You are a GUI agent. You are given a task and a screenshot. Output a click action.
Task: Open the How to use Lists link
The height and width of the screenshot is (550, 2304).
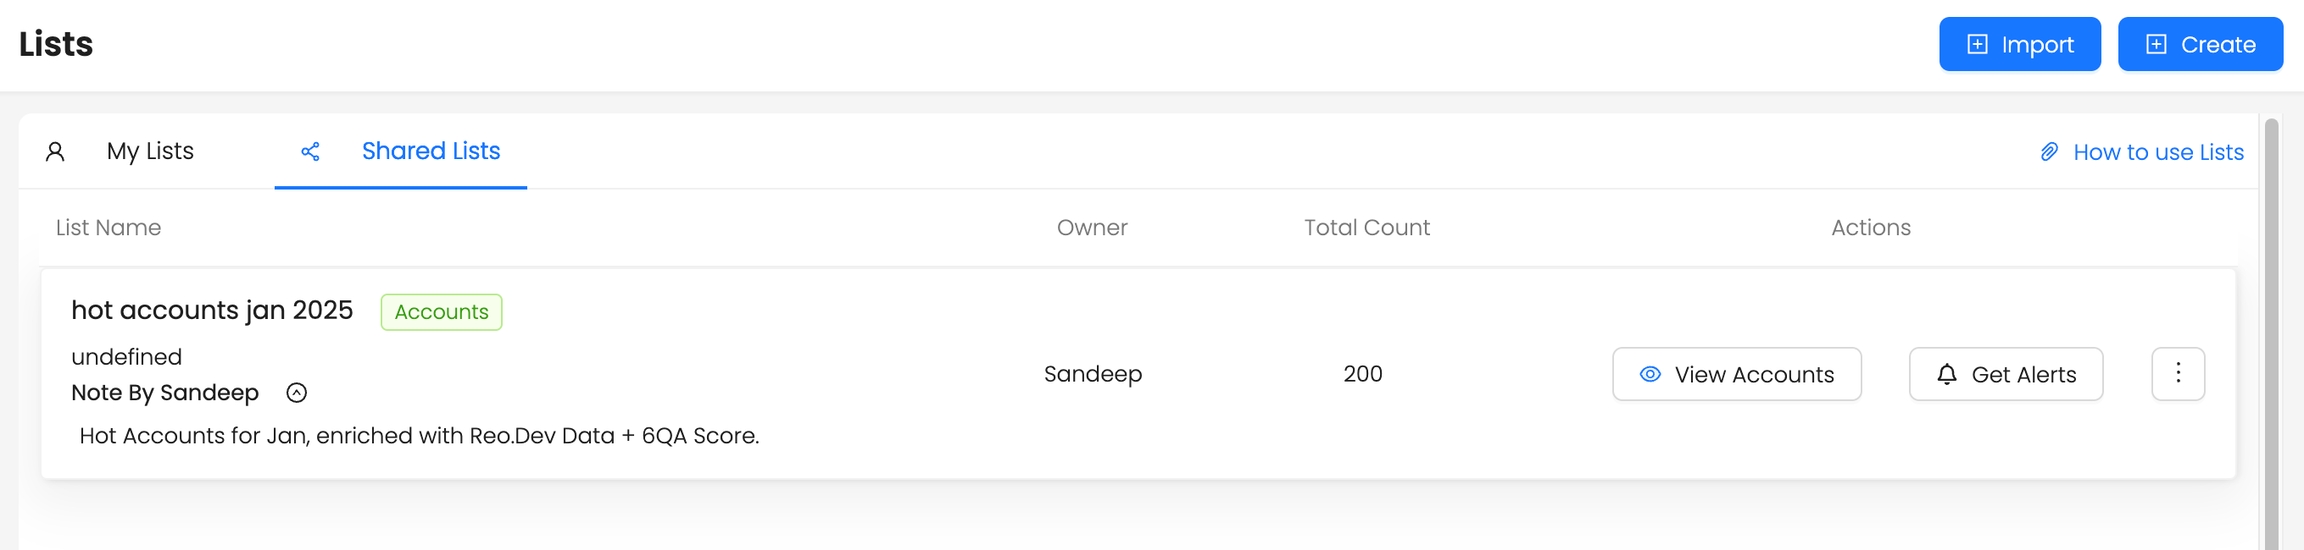(2157, 152)
